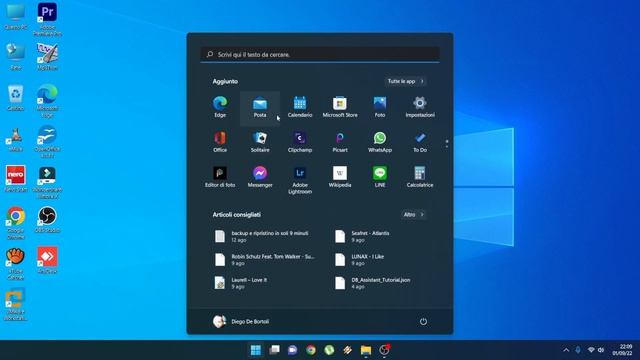
Task: Open the Wi-Fi network tray icon
Action: pyautogui.click(x=591, y=350)
